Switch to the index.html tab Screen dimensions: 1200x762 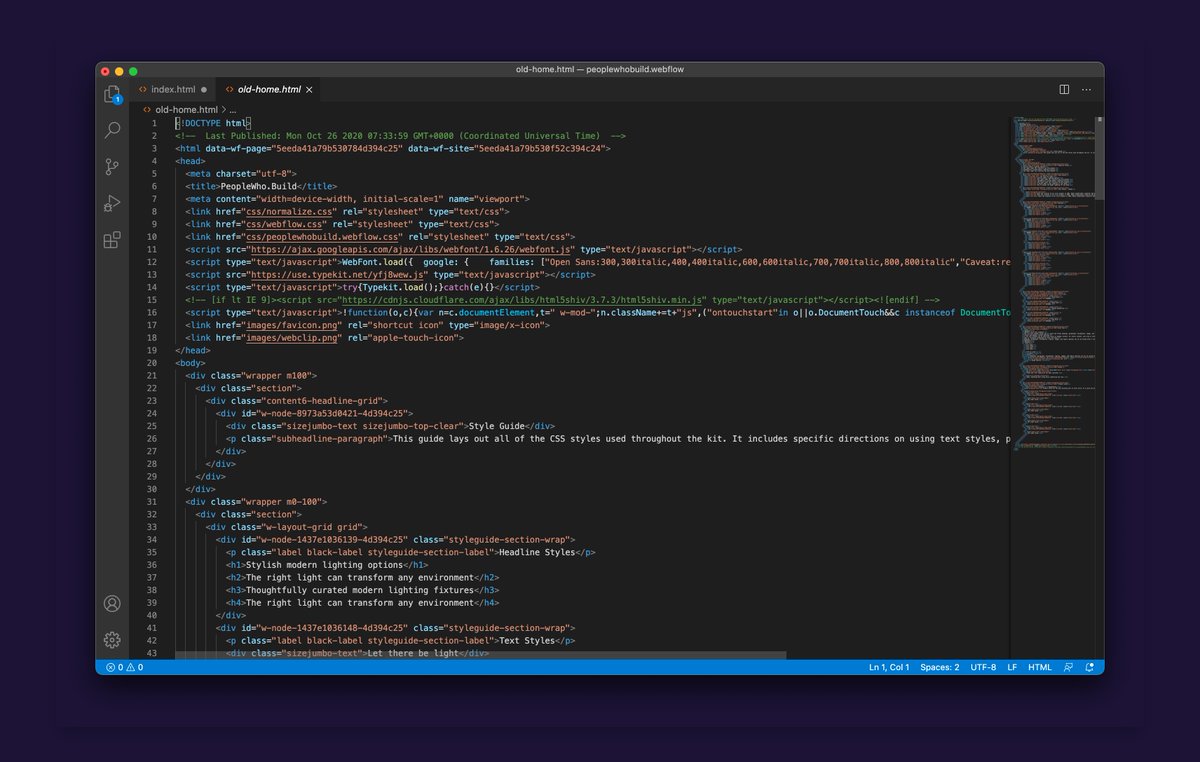(x=173, y=89)
